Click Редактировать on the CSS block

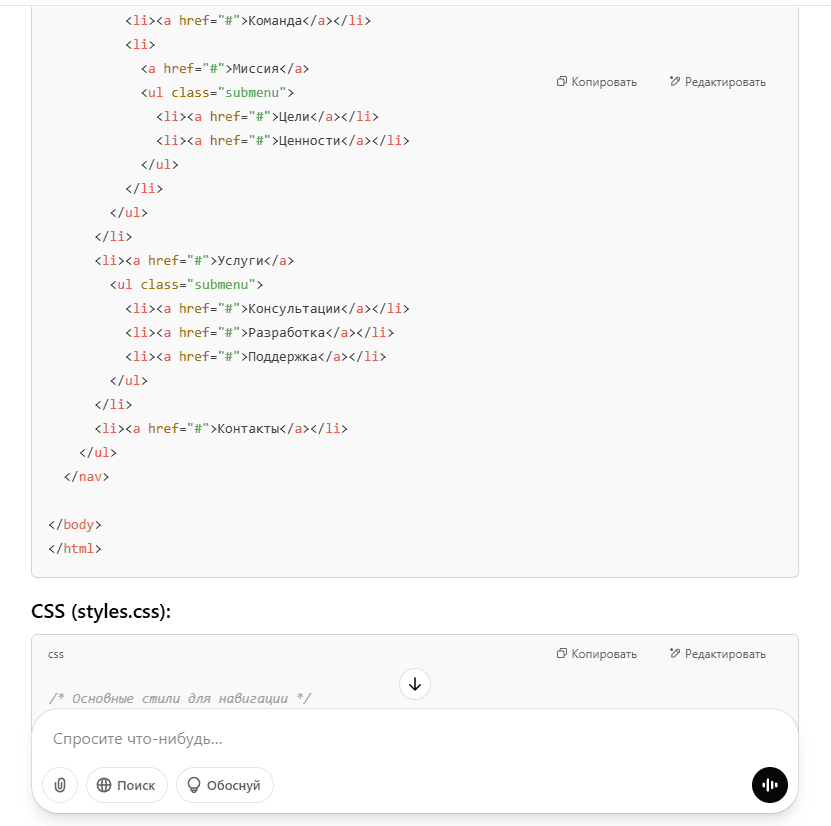pos(718,654)
